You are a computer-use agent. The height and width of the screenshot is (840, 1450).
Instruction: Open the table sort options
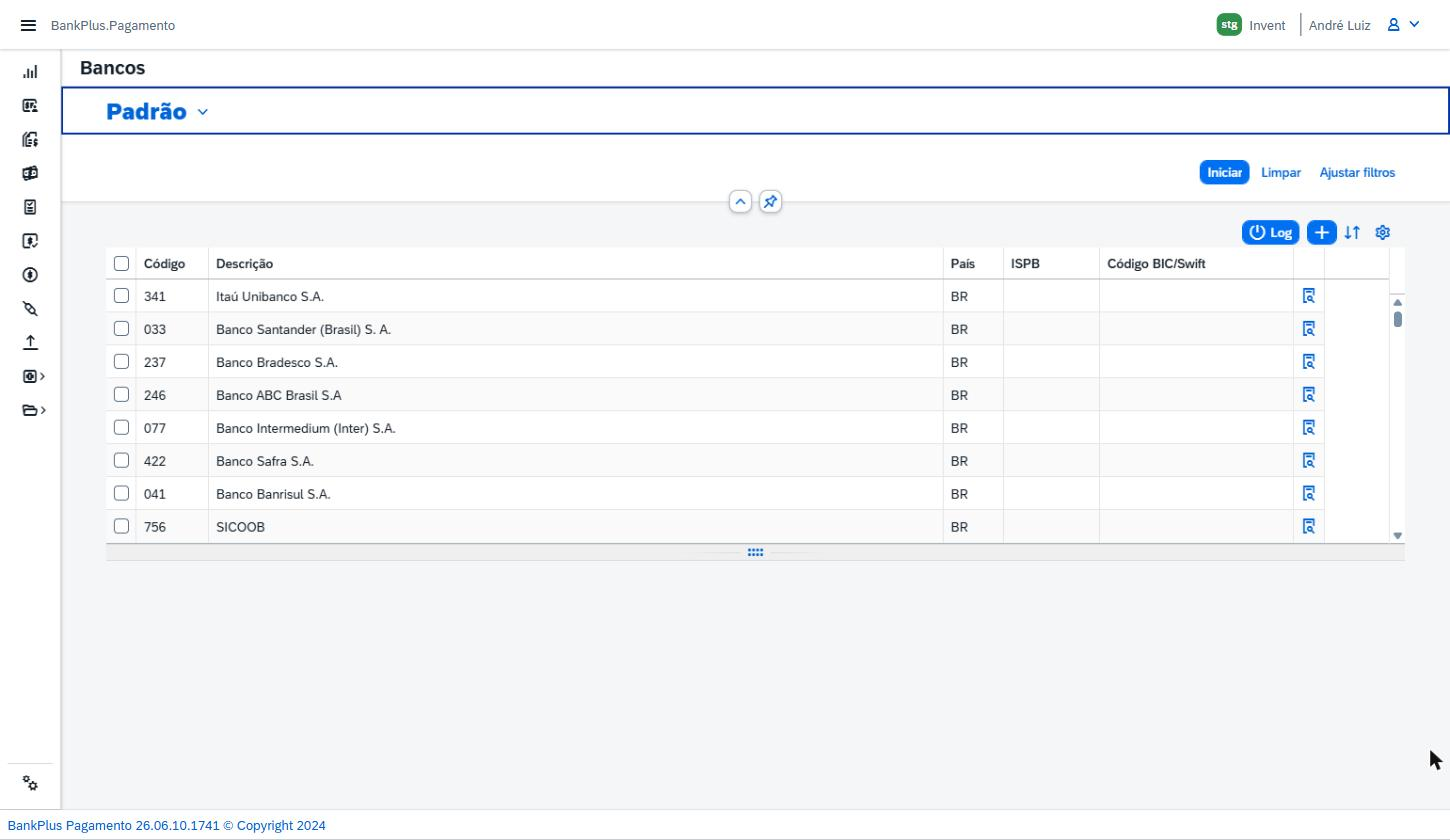(x=1352, y=232)
